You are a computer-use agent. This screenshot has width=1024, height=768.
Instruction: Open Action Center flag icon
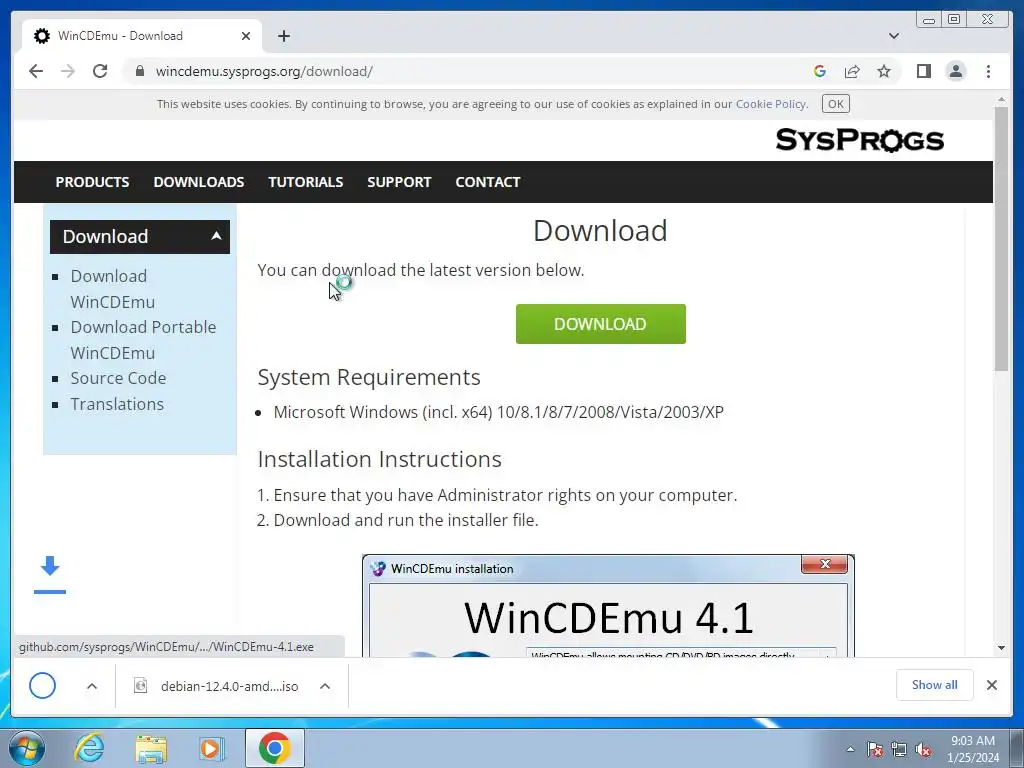pyautogui.click(x=874, y=749)
